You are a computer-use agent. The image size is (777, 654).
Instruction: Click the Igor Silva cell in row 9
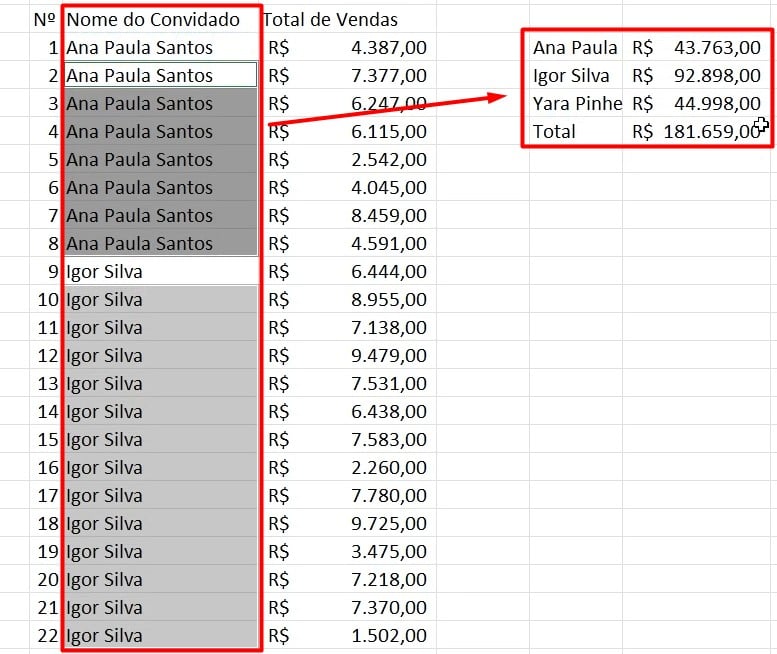[160, 271]
